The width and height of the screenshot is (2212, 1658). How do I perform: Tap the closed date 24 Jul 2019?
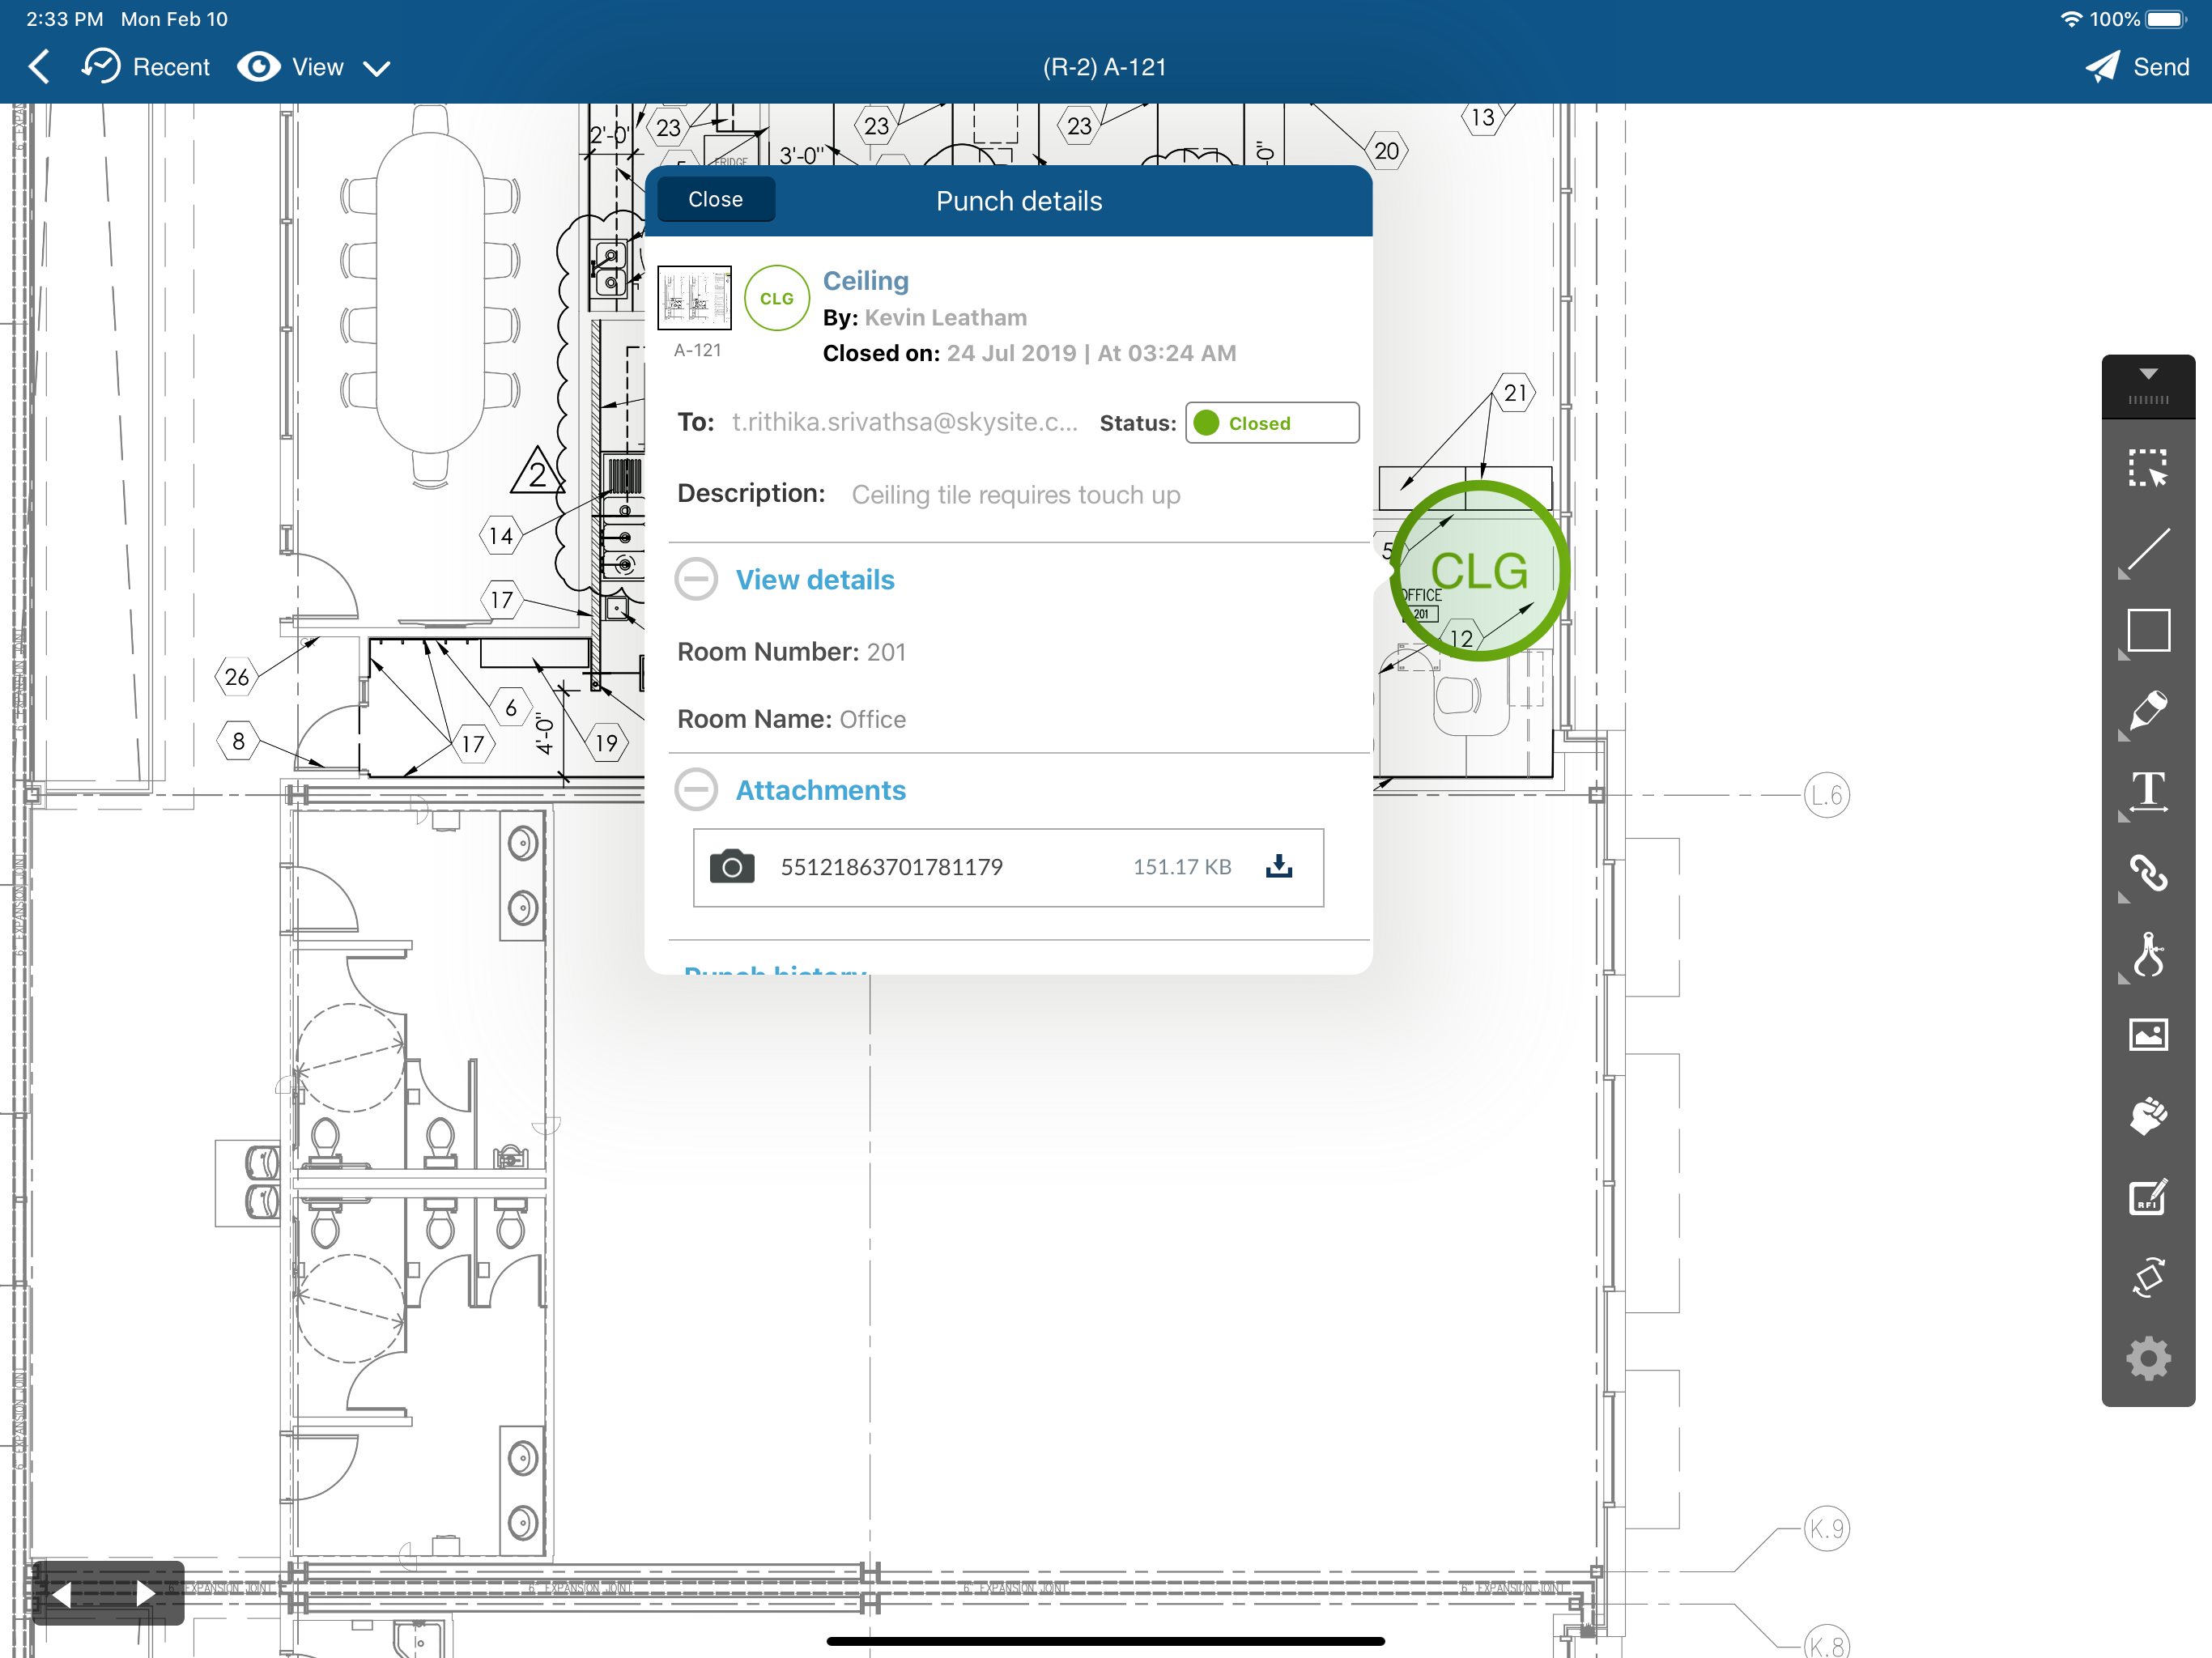(1011, 353)
